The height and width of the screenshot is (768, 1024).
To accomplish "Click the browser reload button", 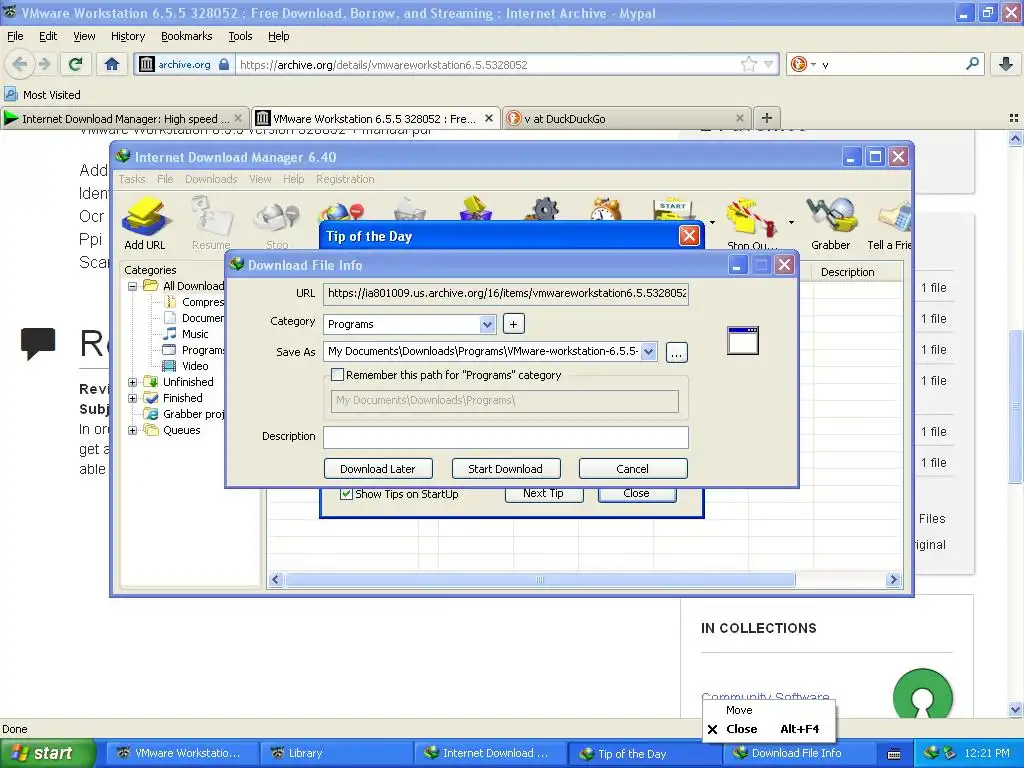I will [x=76, y=64].
